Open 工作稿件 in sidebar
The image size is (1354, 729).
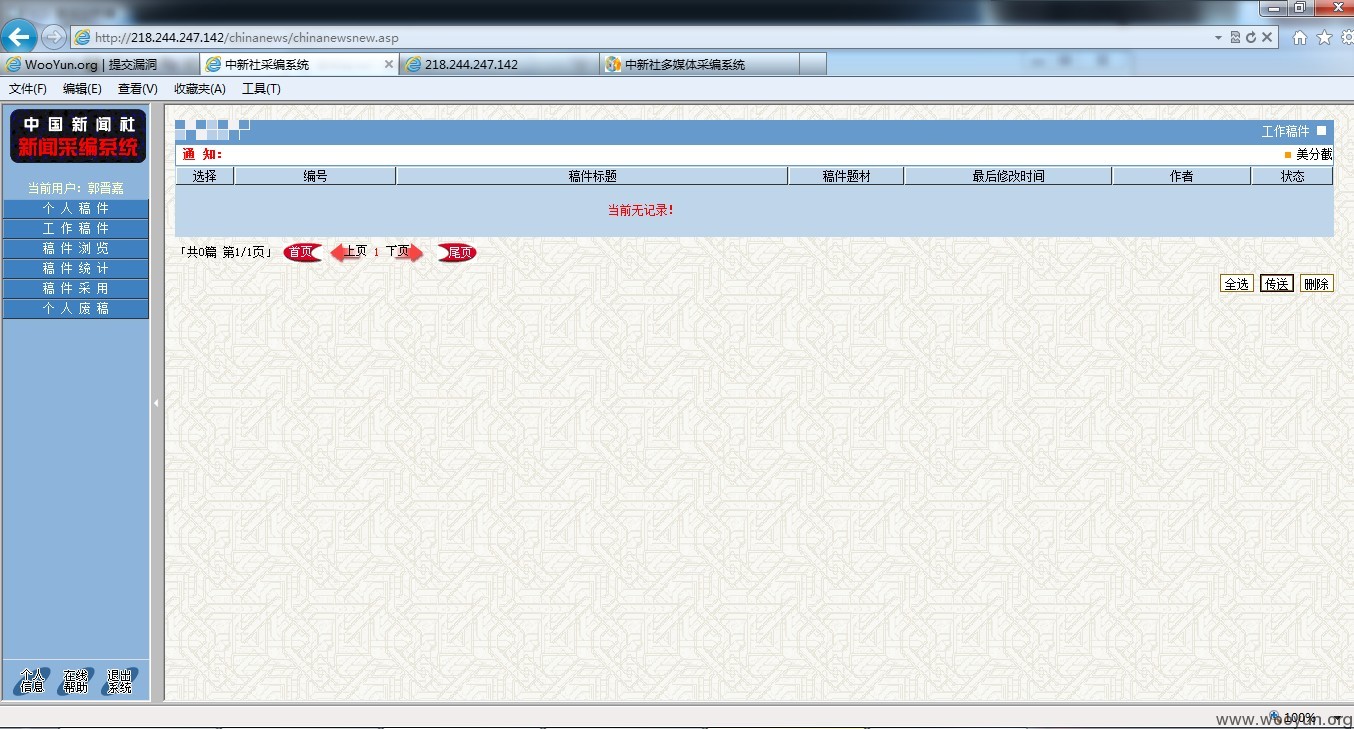pos(76,228)
